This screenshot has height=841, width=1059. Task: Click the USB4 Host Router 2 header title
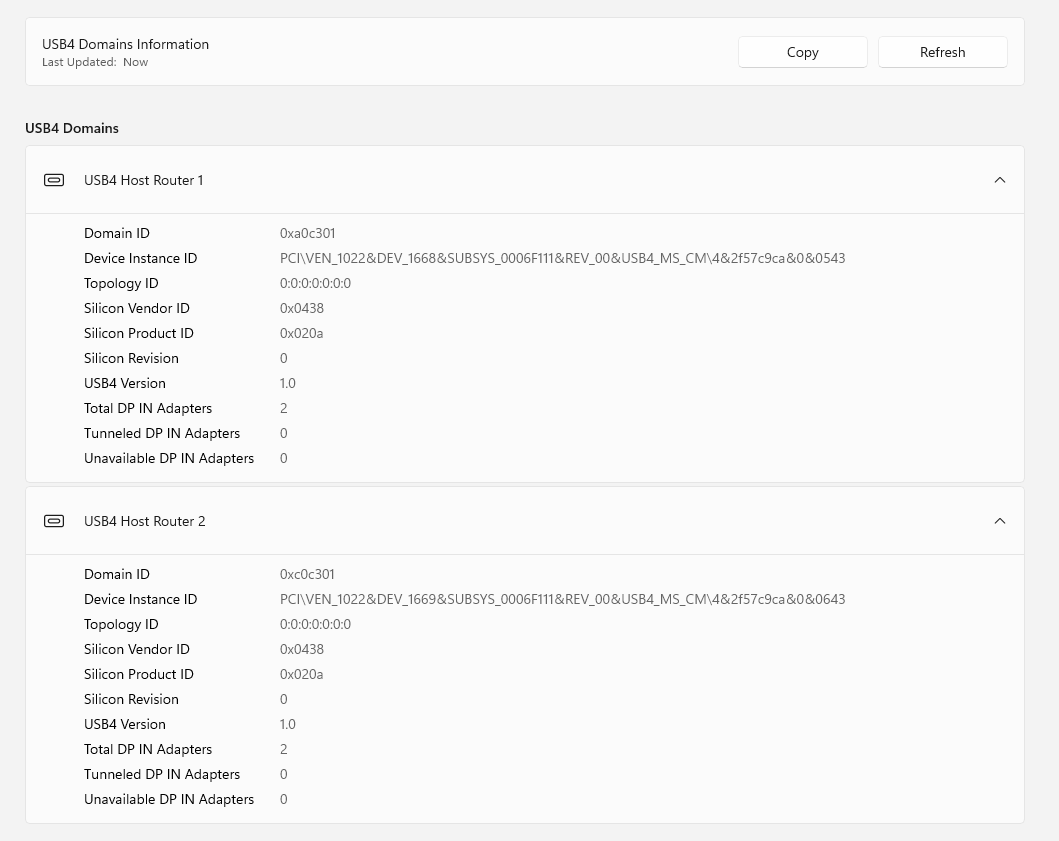tap(145, 521)
